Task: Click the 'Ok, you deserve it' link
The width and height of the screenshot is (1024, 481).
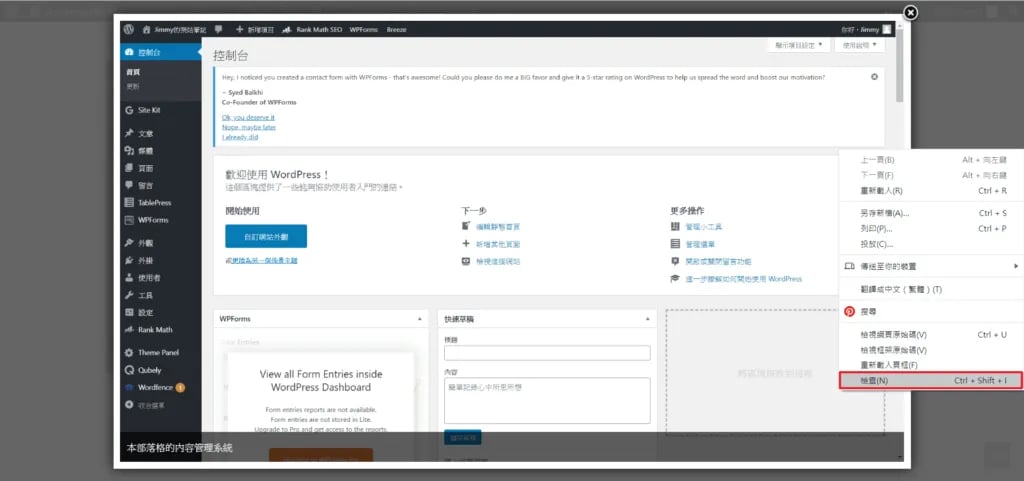Action: click(x=248, y=117)
